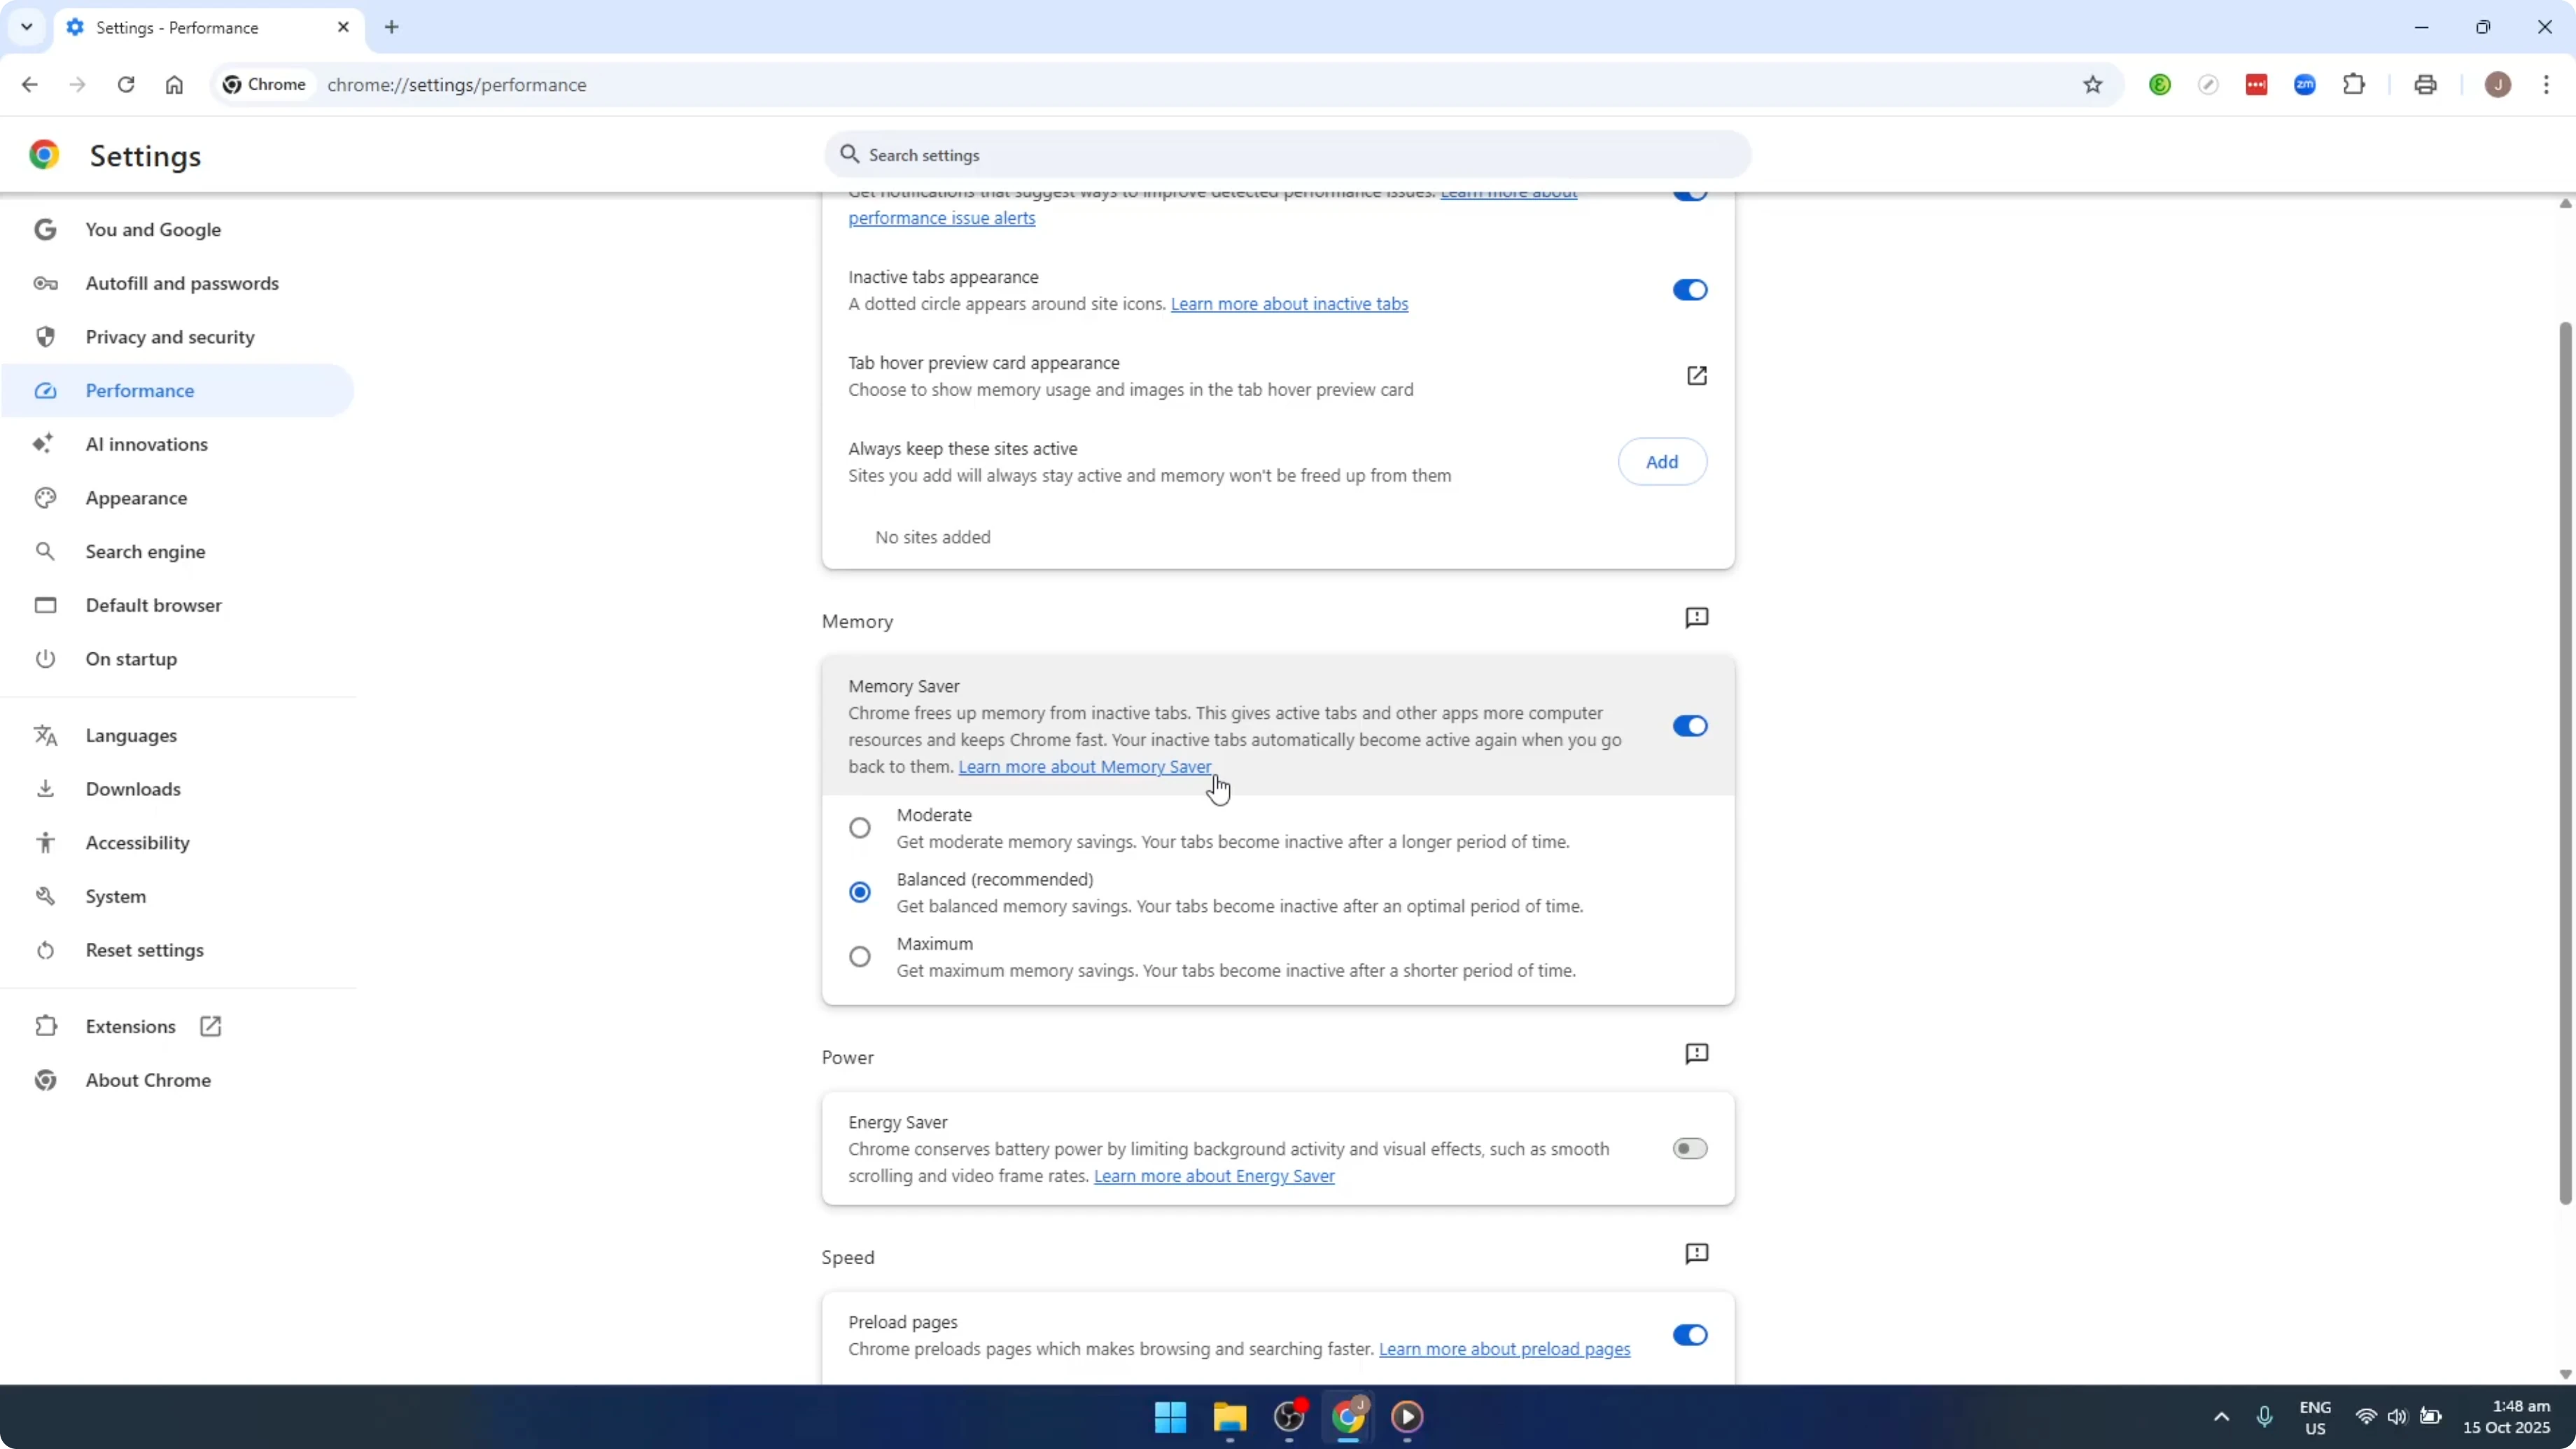The image size is (2576, 1449).
Task: Click the Search settings field
Action: (1287, 155)
